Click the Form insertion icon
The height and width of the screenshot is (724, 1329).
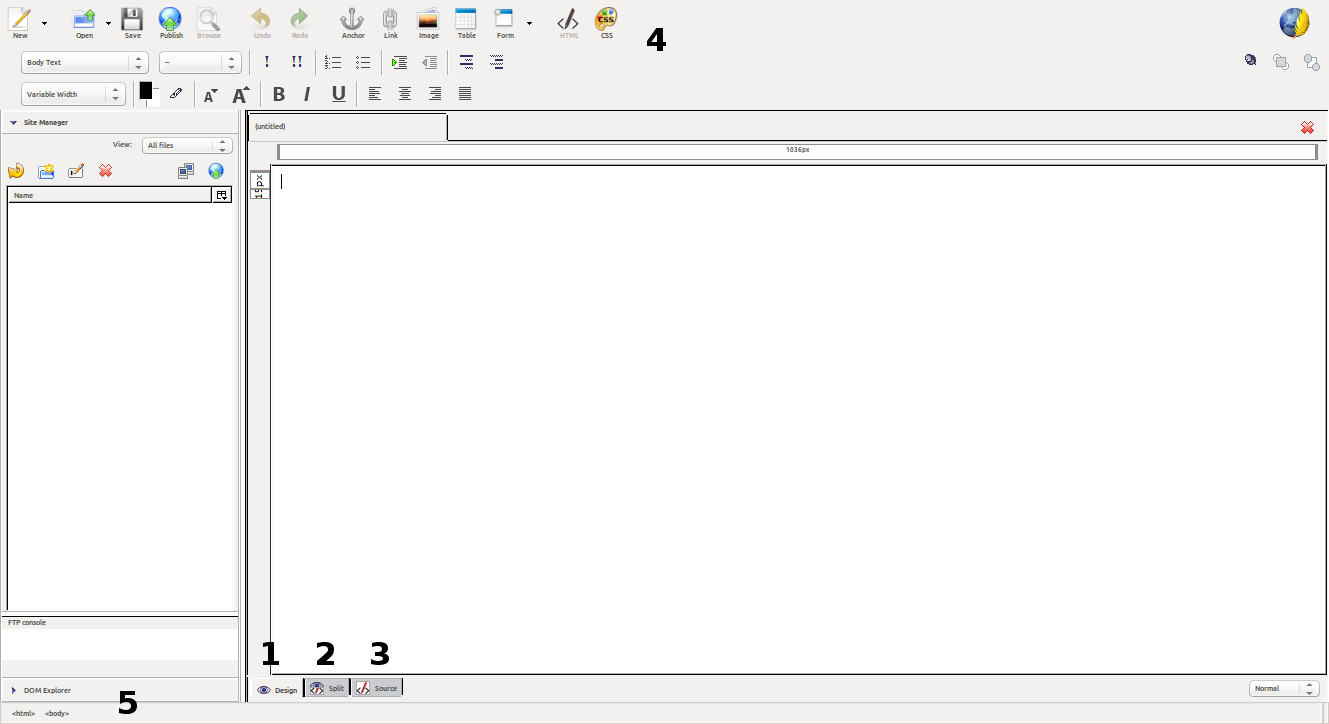tap(504, 22)
